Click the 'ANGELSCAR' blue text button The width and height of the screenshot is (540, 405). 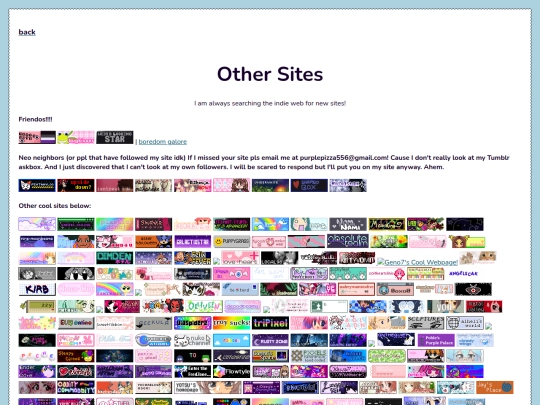pyautogui.click(x=464, y=273)
